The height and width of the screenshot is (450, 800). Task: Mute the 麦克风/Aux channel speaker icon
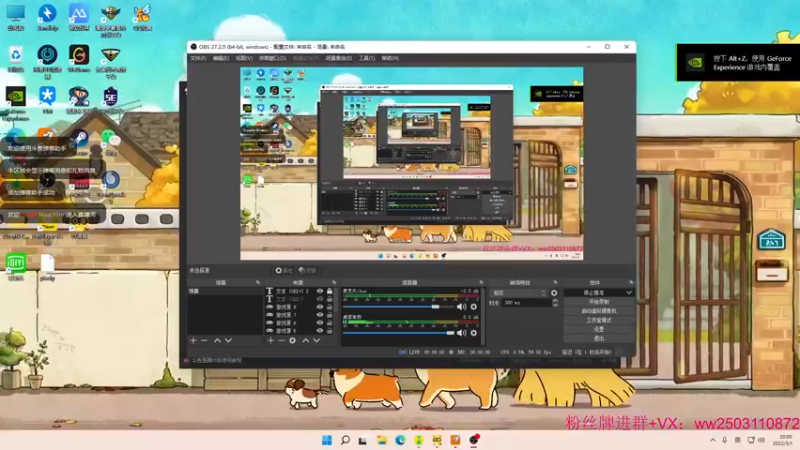pos(461,307)
